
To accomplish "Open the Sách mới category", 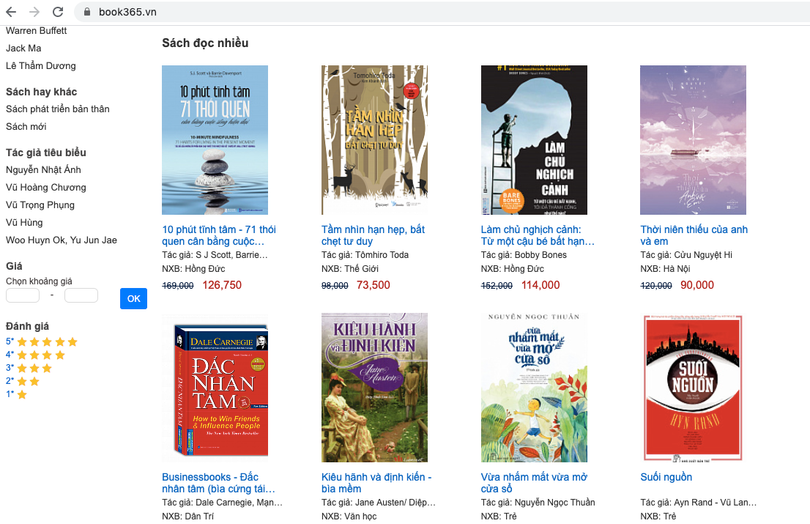I will (26, 127).
